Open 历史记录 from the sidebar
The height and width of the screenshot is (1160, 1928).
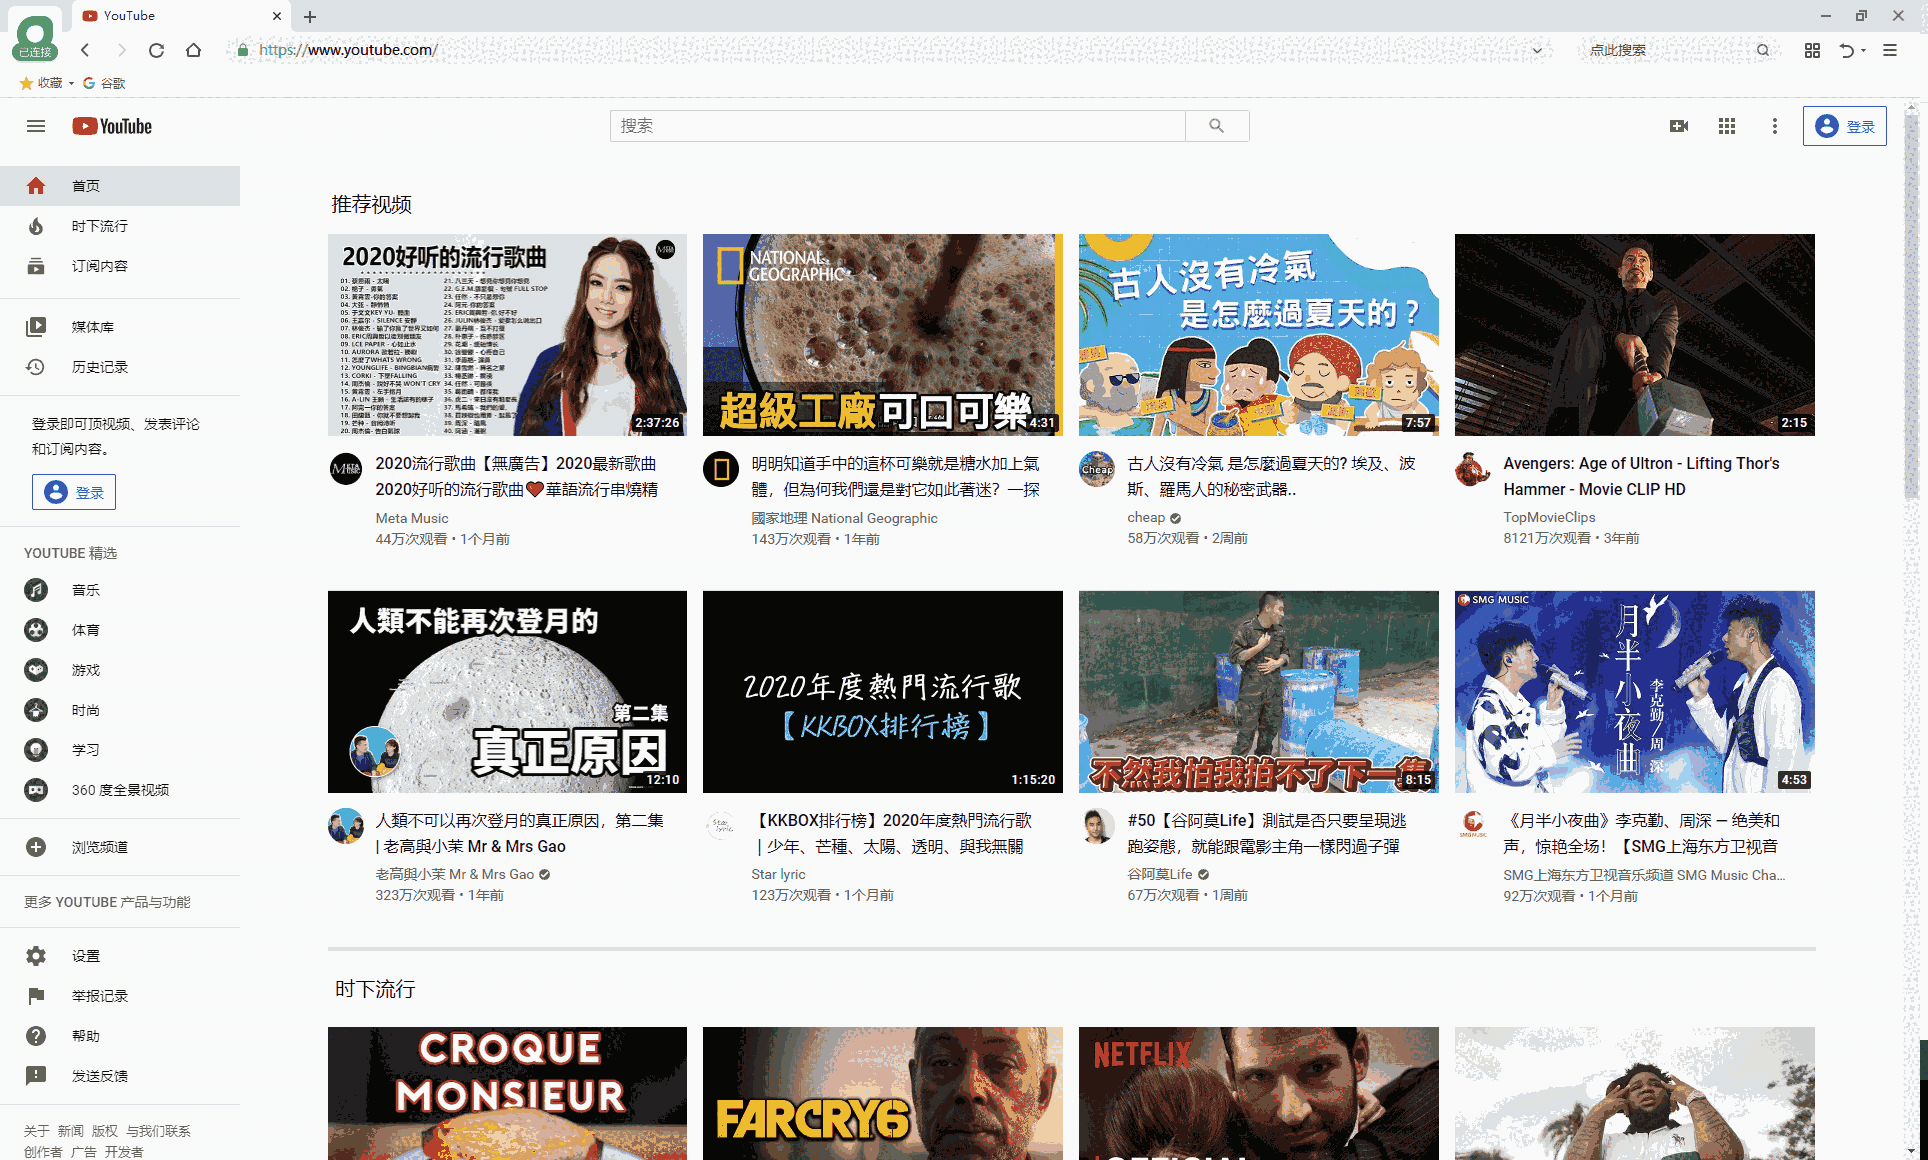tap(100, 367)
